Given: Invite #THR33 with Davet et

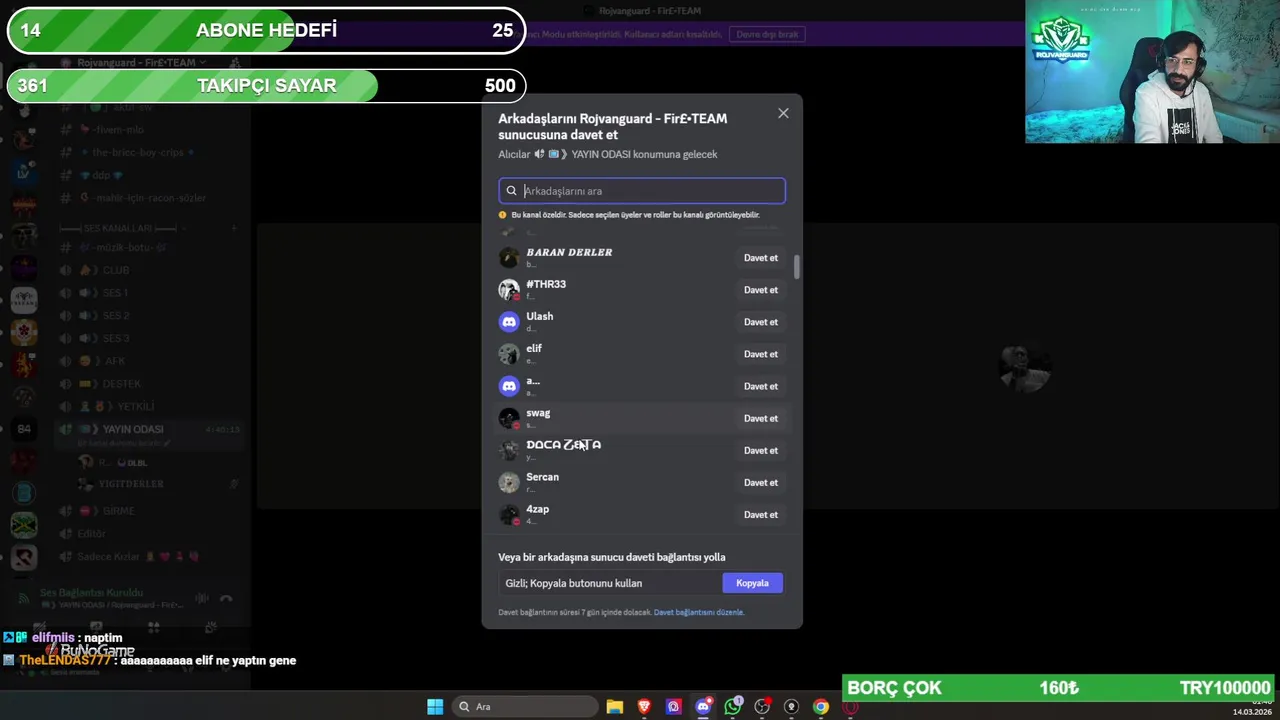Looking at the screenshot, I should [x=760, y=290].
